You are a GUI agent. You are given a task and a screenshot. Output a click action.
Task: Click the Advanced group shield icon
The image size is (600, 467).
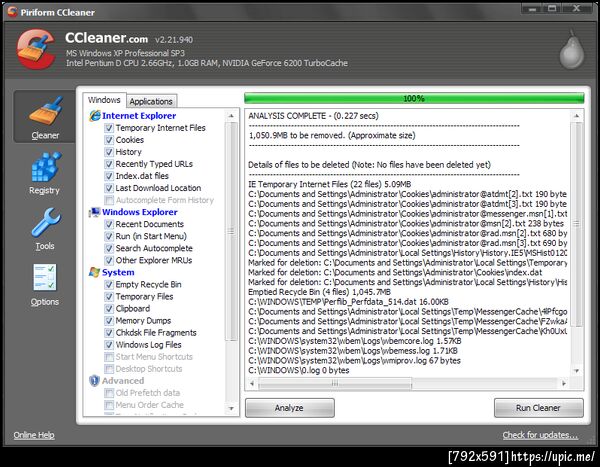pyautogui.click(x=94, y=381)
